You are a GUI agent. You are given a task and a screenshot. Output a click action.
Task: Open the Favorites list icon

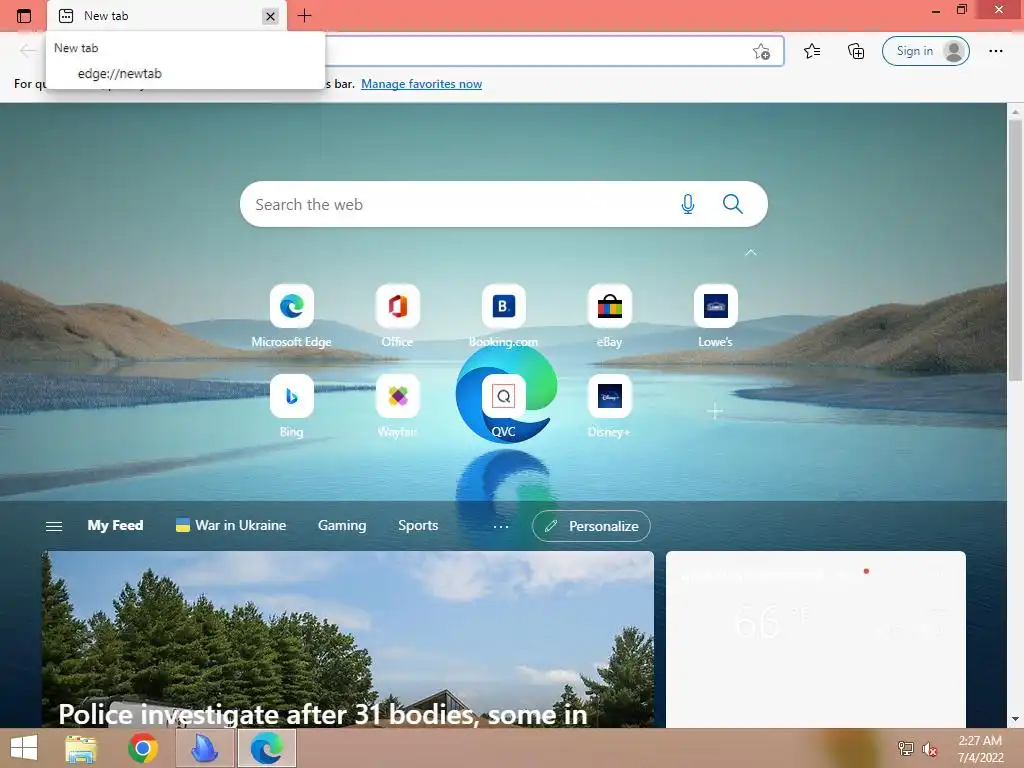[x=812, y=51]
